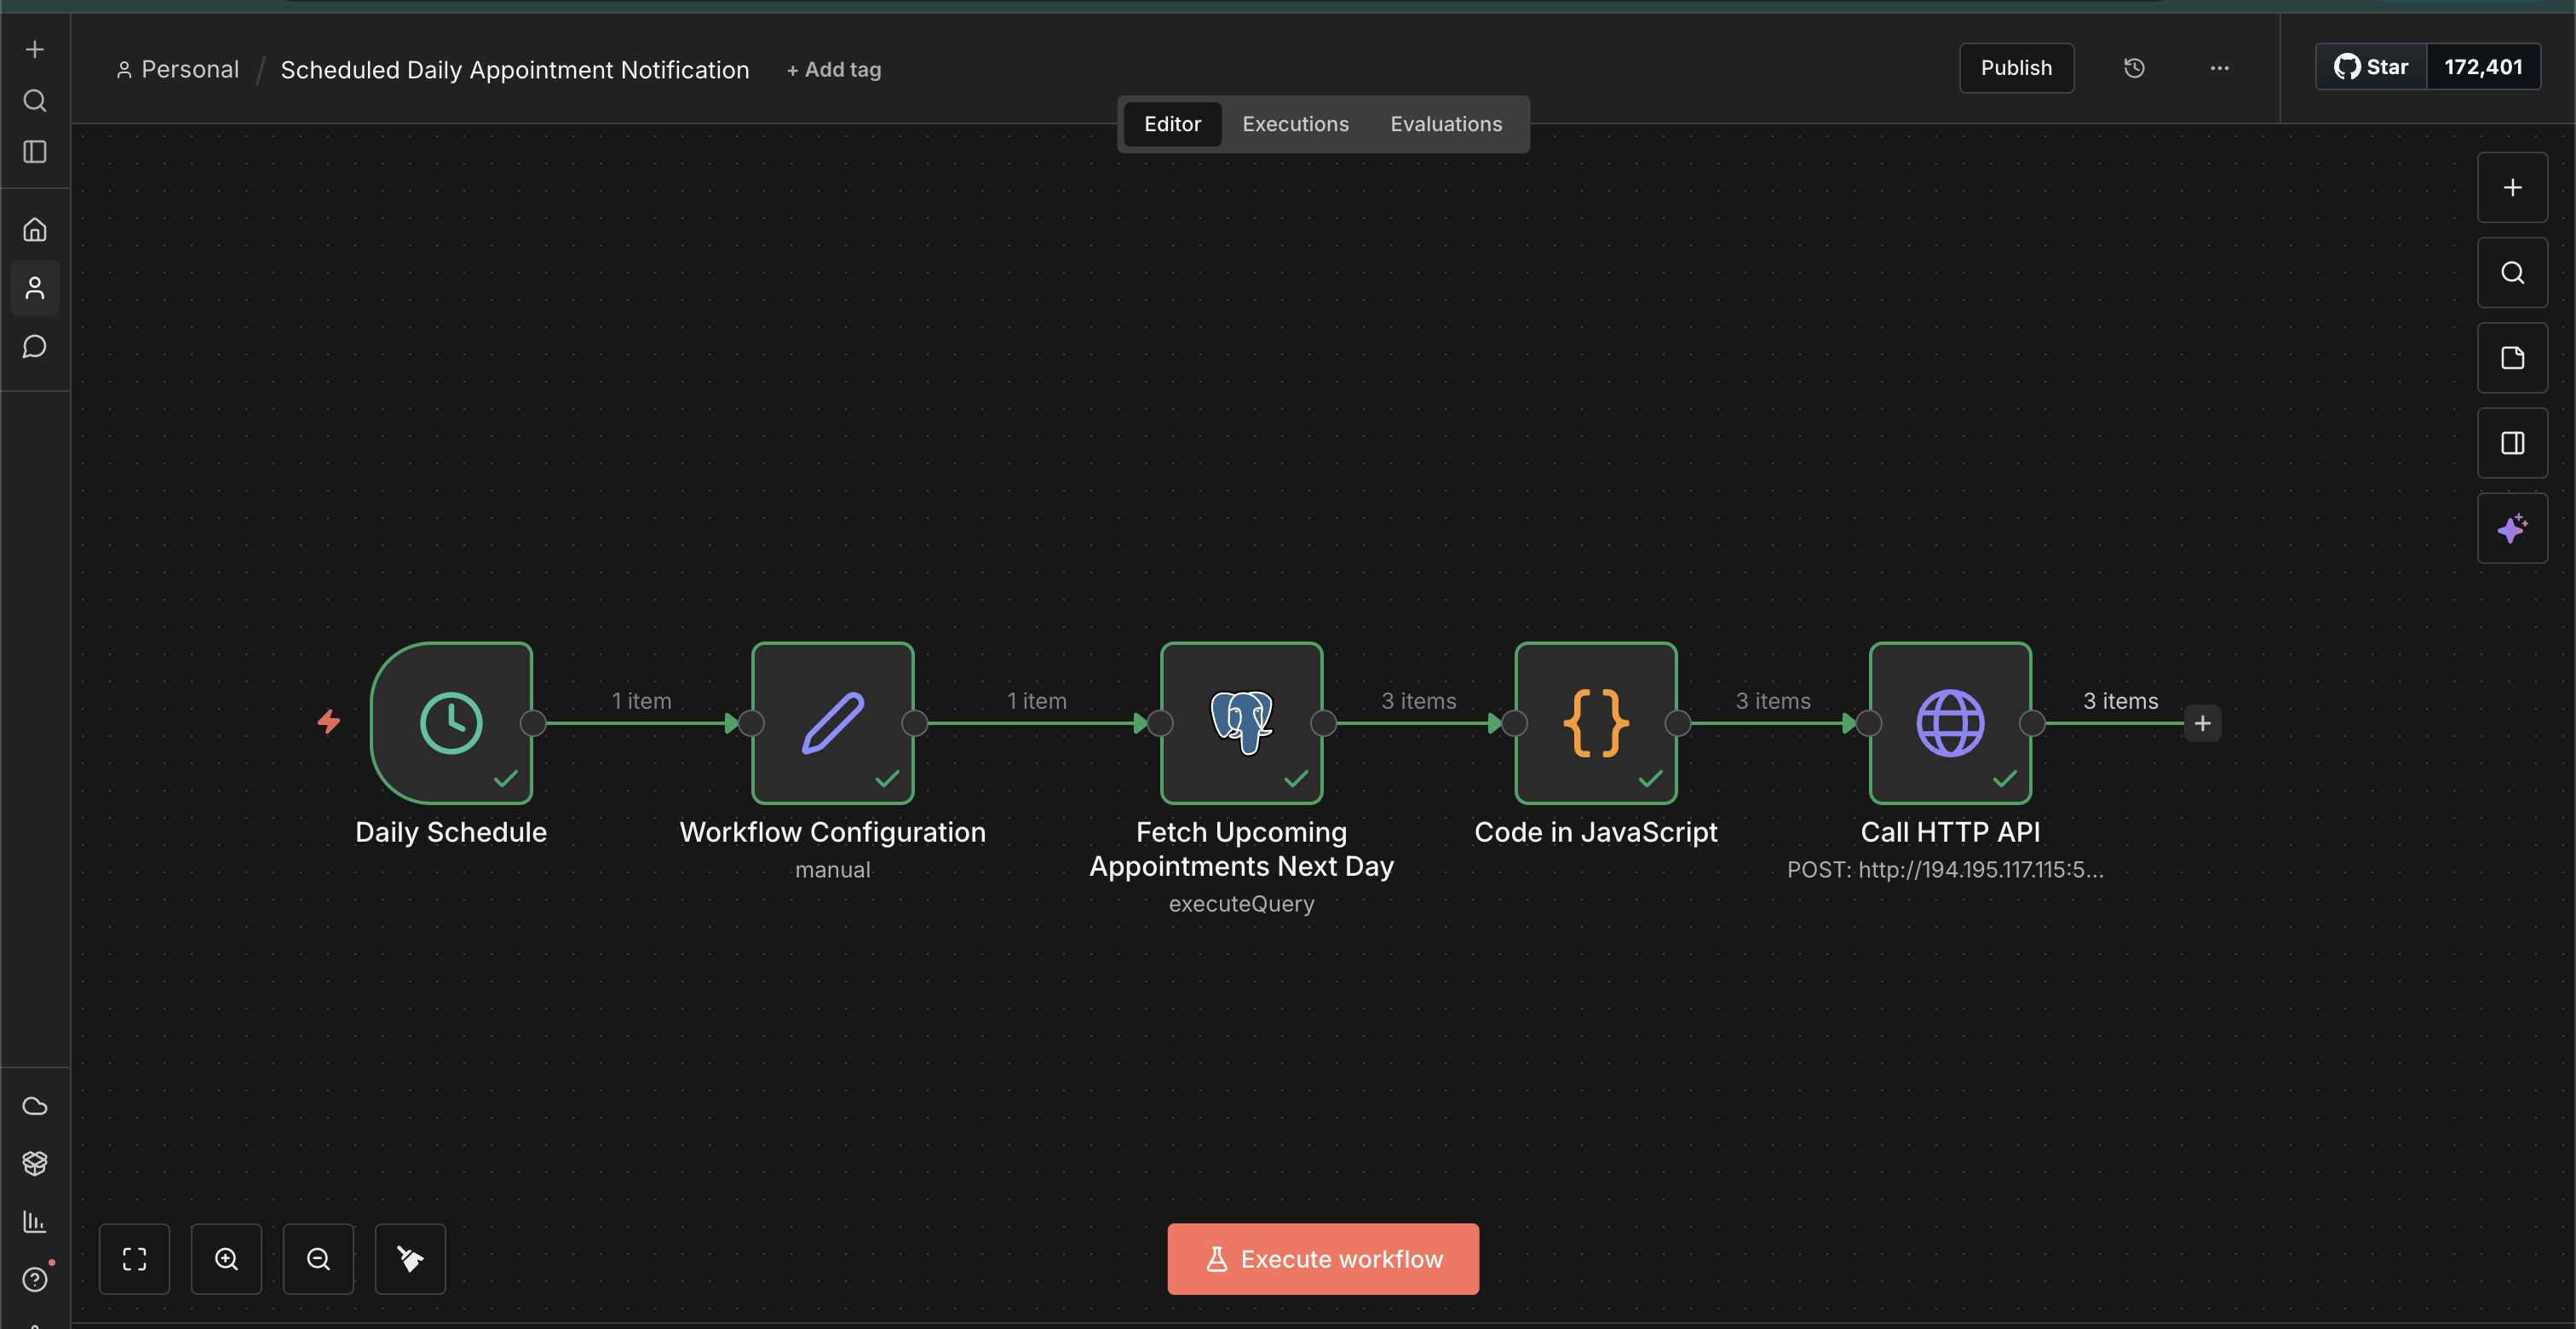Open the help menu
The width and height of the screenshot is (2576, 1329).
(35, 1280)
